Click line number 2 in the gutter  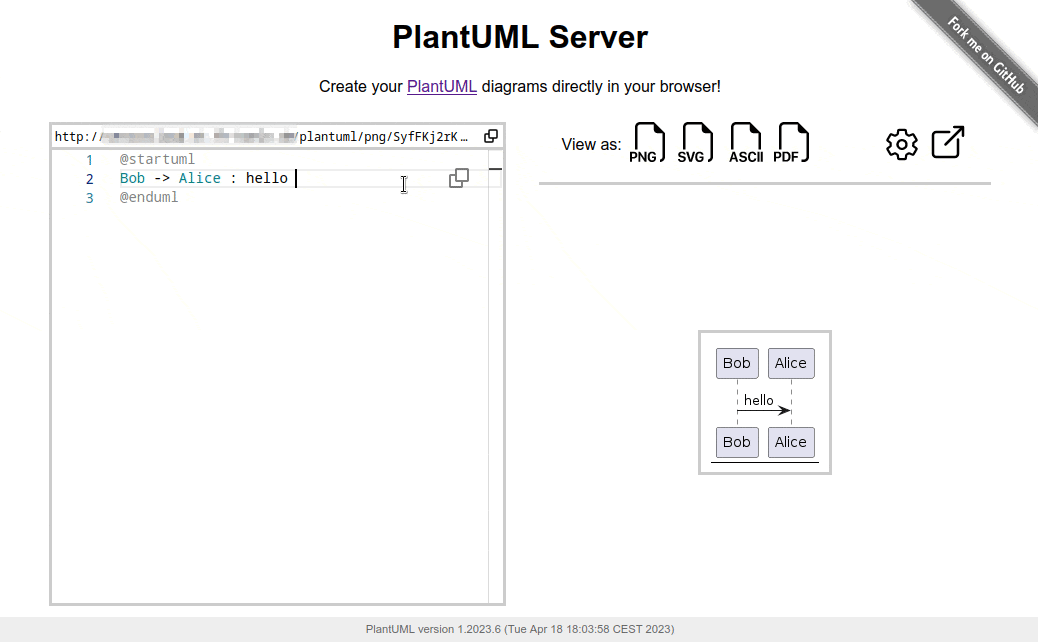pos(89,179)
